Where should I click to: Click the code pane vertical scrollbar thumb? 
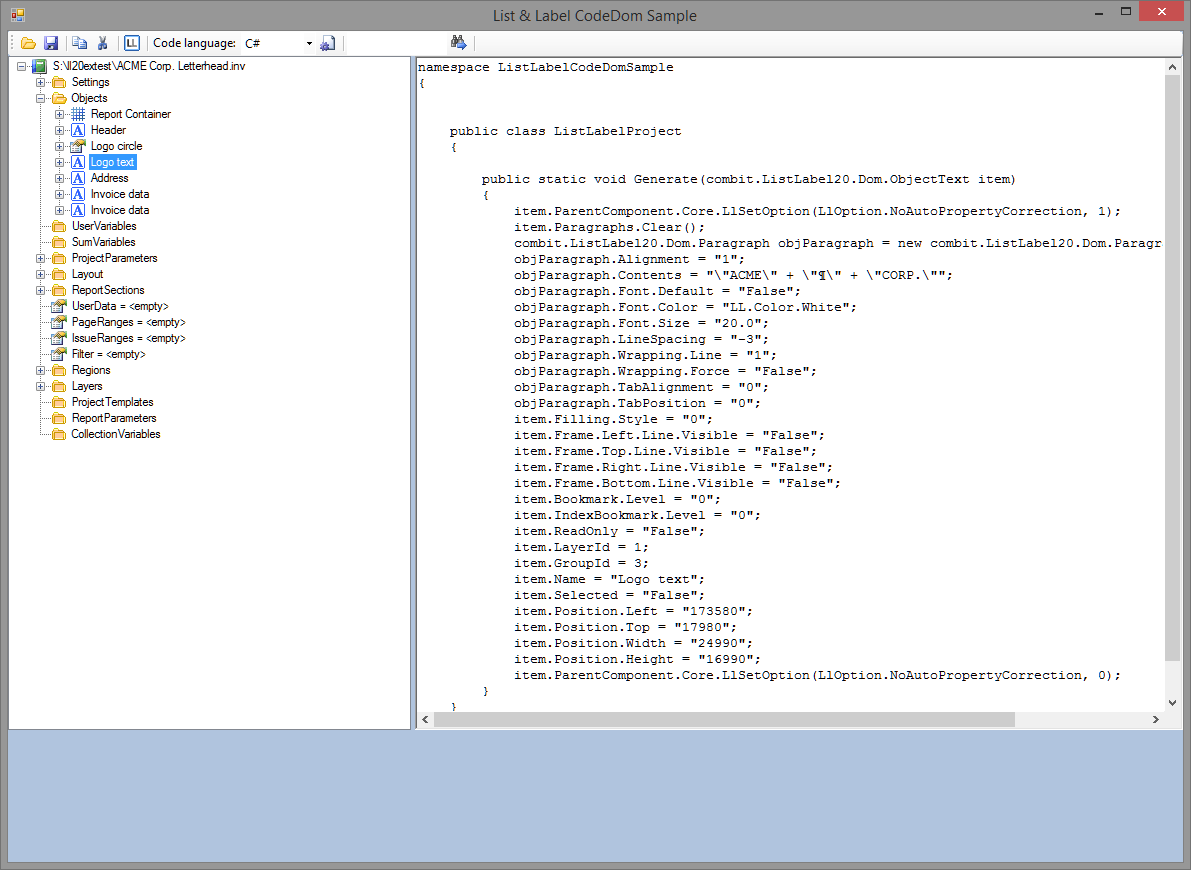pyautogui.click(x=1172, y=369)
